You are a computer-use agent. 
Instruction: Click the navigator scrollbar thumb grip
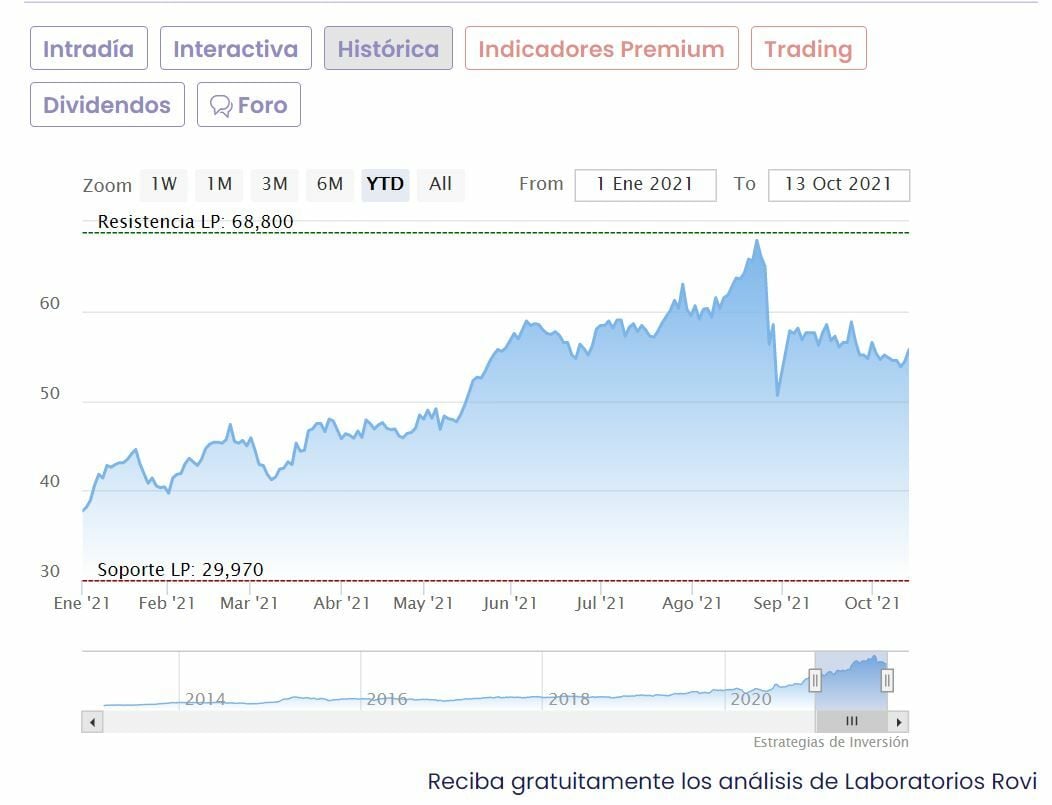point(851,721)
